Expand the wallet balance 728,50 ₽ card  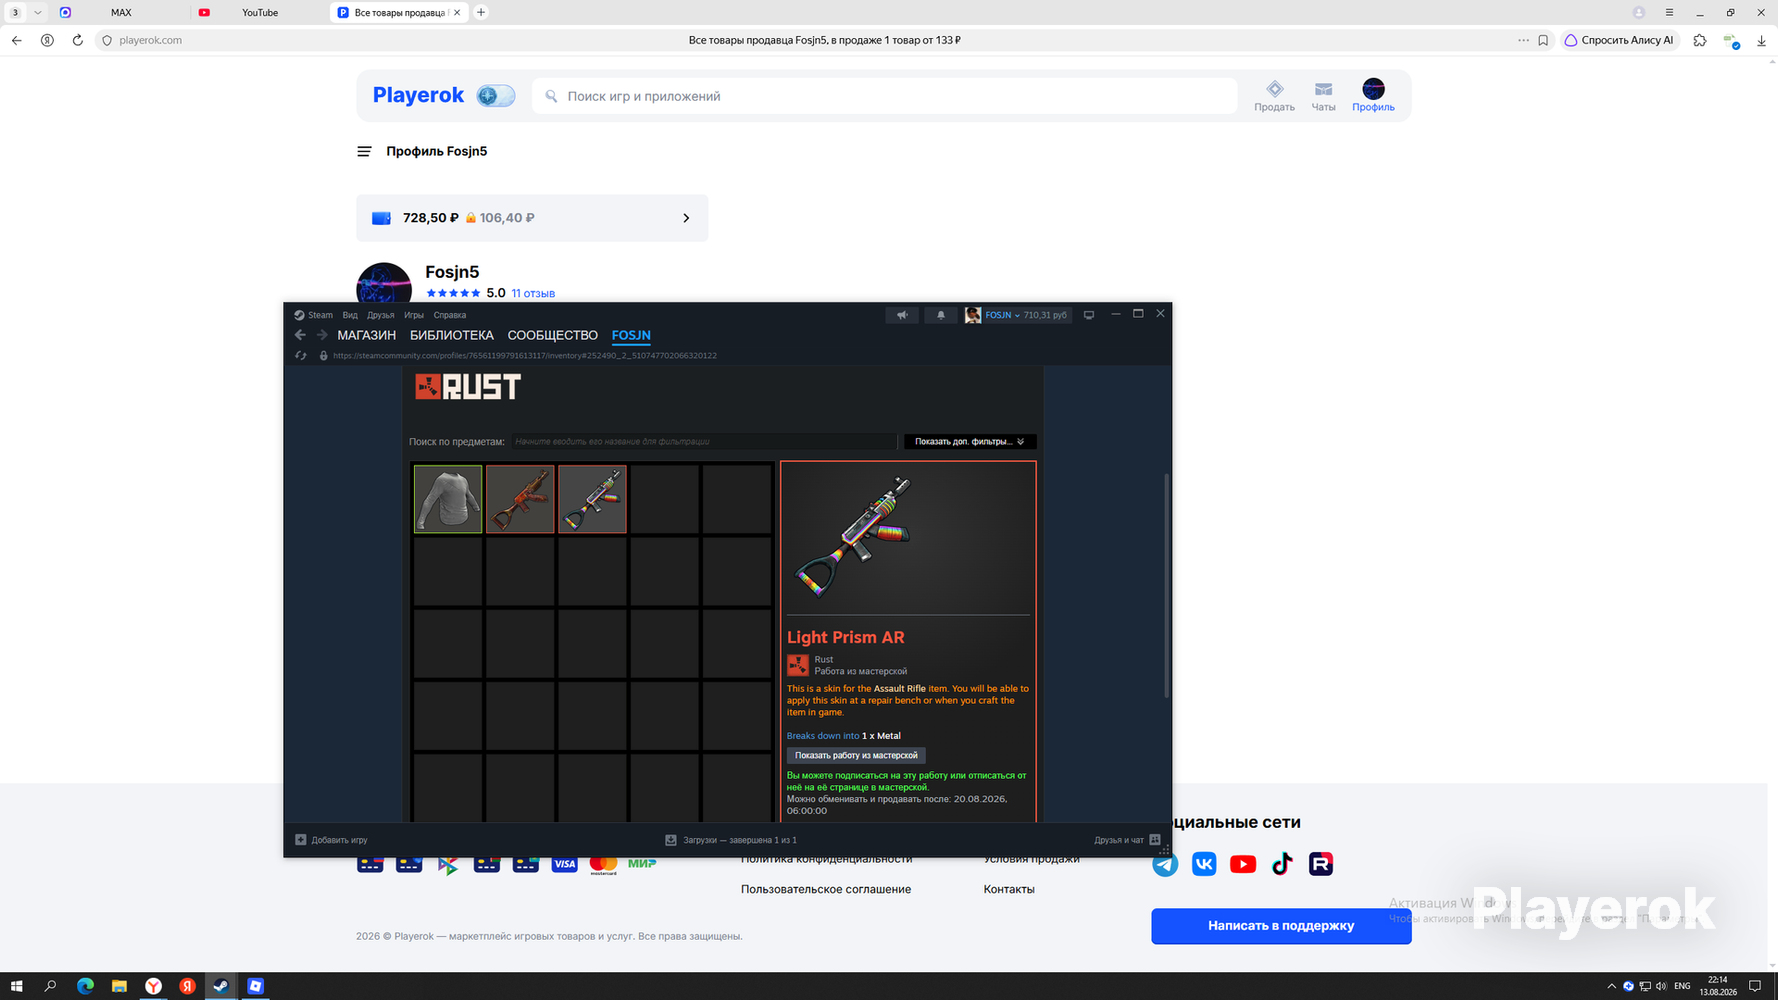532,218
